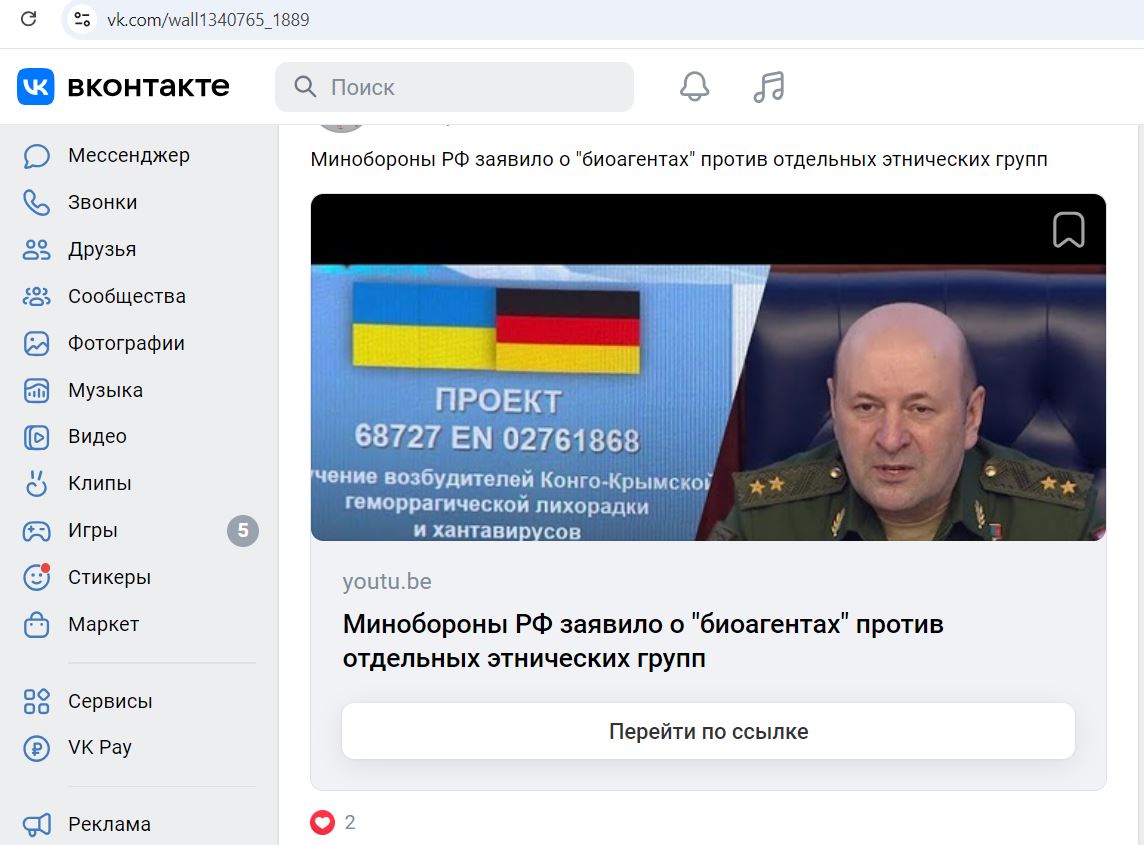Click the Клипы sidebar icon
The width and height of the screenshot is (1144, 845).
pos(36,483)
